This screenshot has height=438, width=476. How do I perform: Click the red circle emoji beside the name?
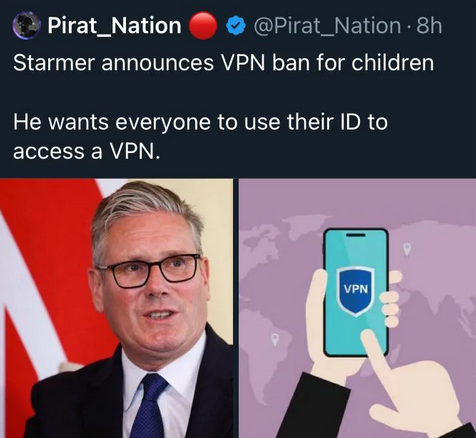click(x=203, y=26)
